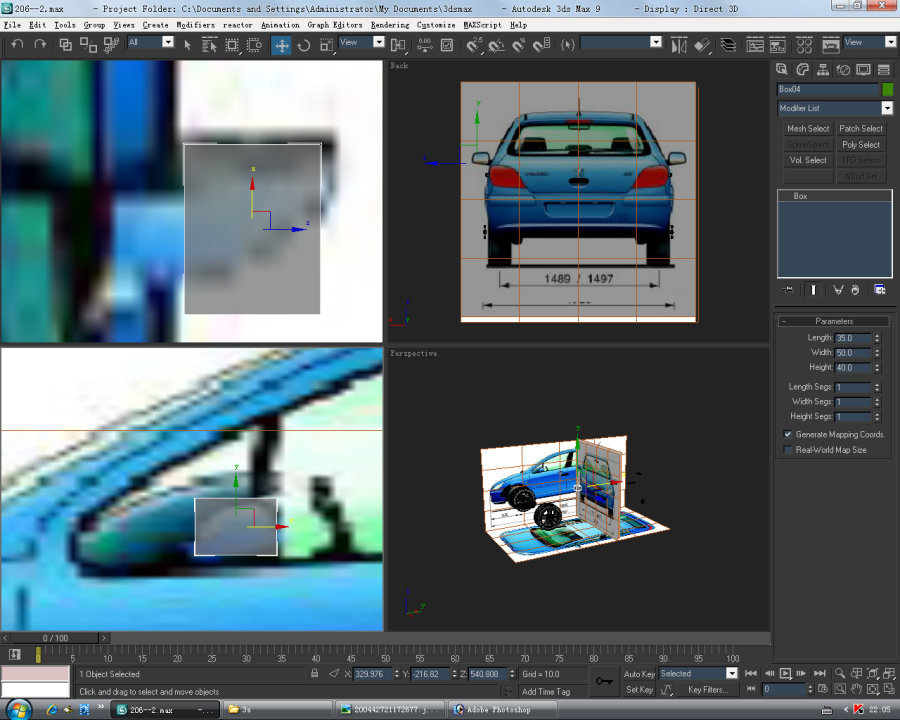
Task: Activate Select and Scale tool
Action: (326, 45)
